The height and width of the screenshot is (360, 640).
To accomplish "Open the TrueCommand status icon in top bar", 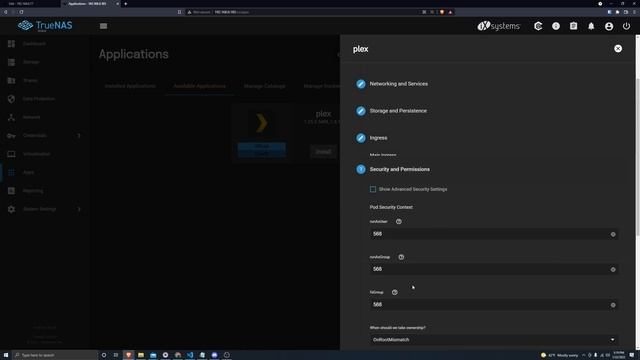I will click(538, 26).
